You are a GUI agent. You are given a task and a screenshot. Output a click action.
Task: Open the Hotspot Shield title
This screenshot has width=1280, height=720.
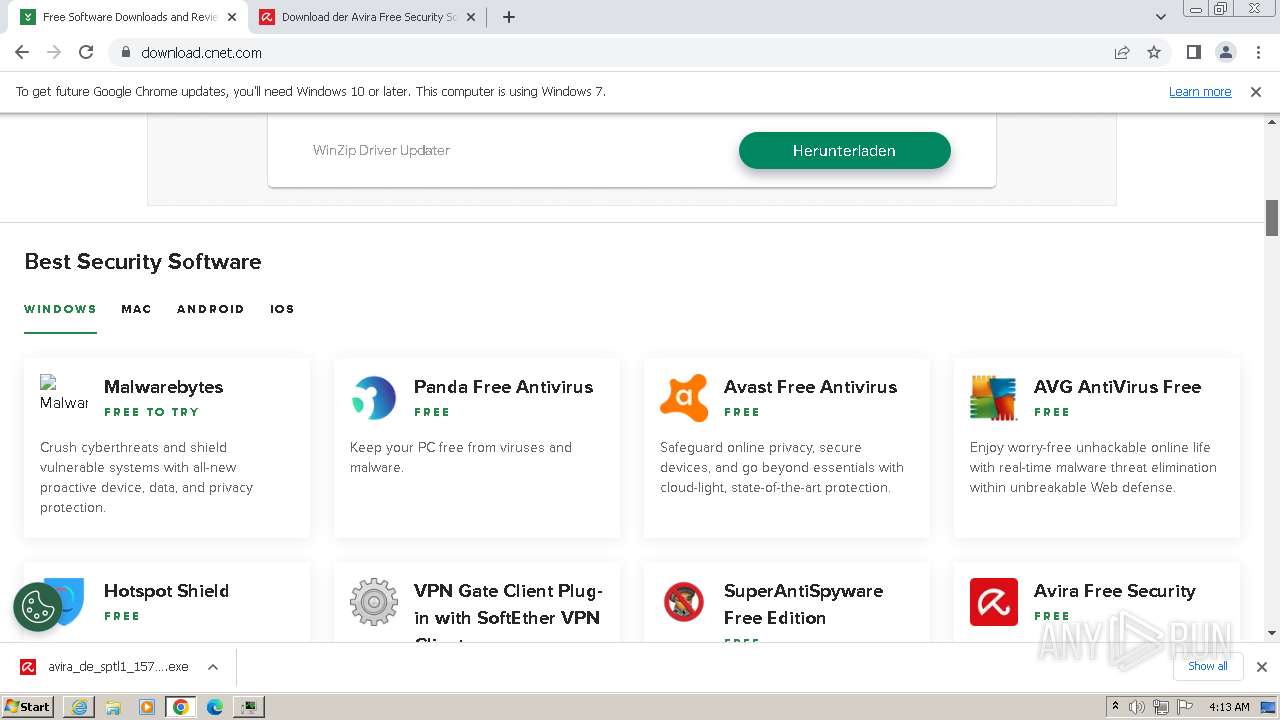(166, 591)
